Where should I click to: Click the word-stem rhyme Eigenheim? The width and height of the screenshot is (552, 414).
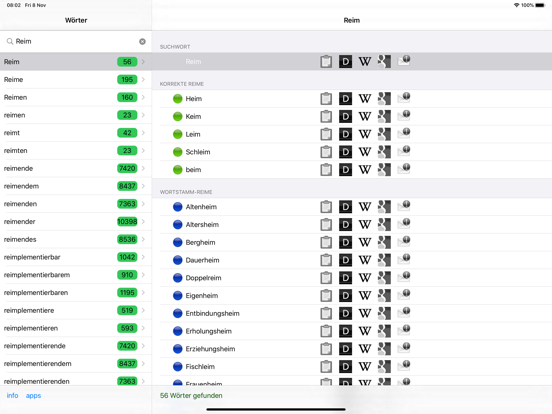click(202, 296)
